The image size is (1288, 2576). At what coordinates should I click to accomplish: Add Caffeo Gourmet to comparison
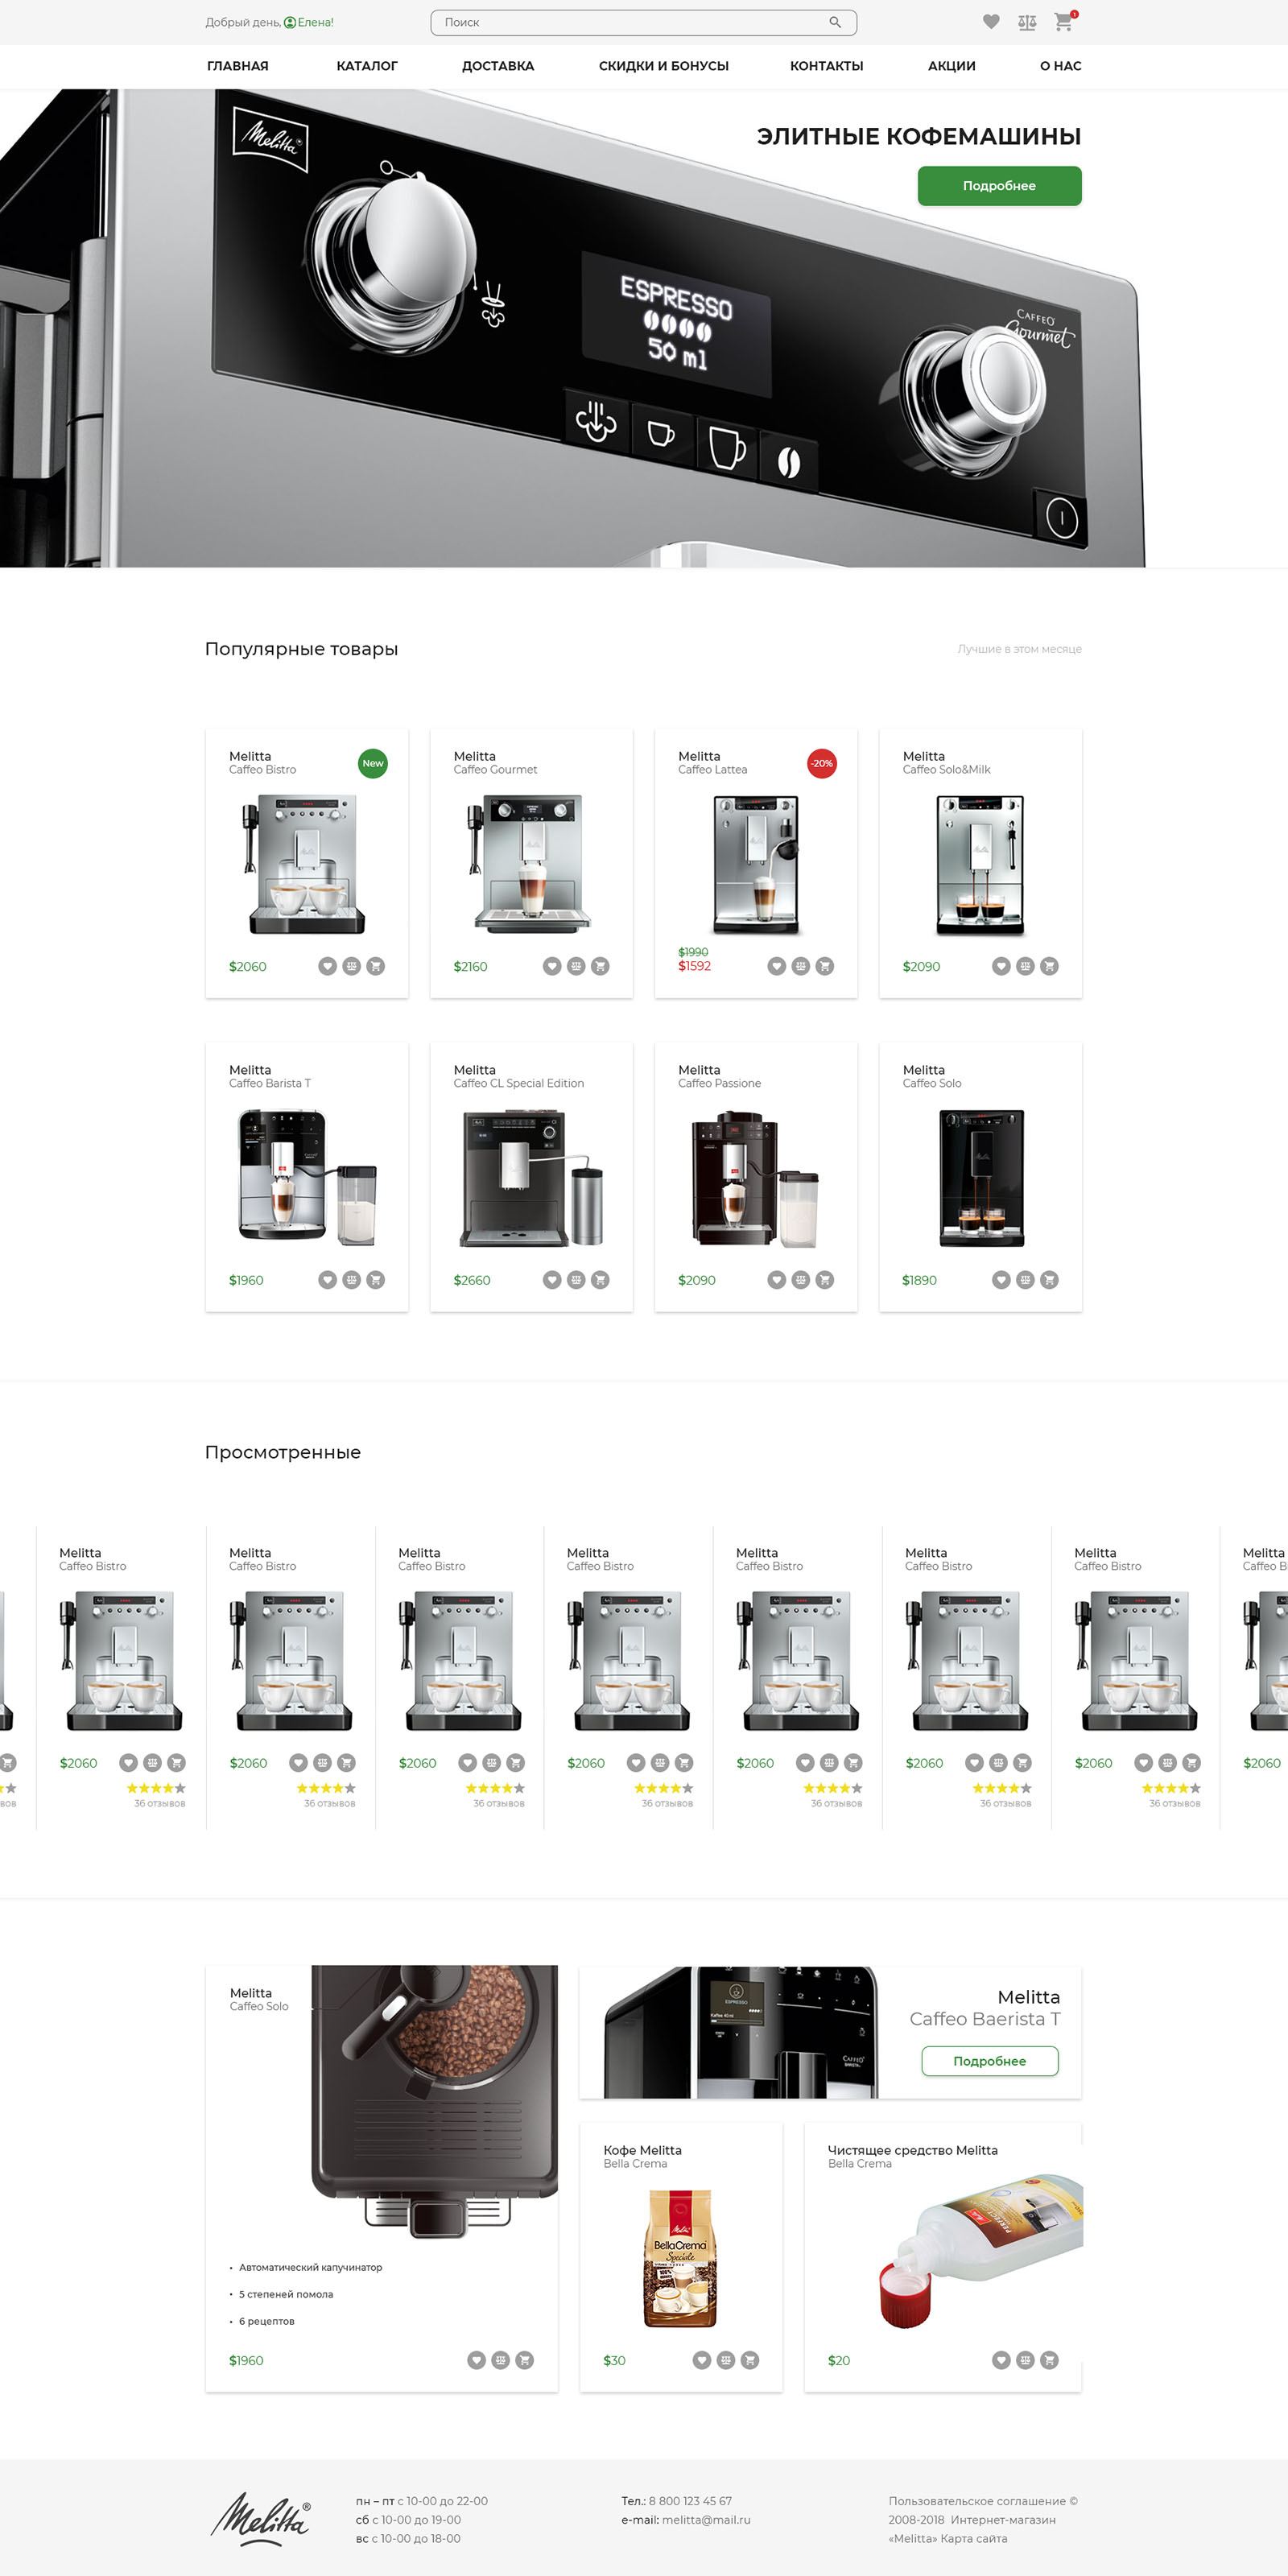tap(576, 966)
